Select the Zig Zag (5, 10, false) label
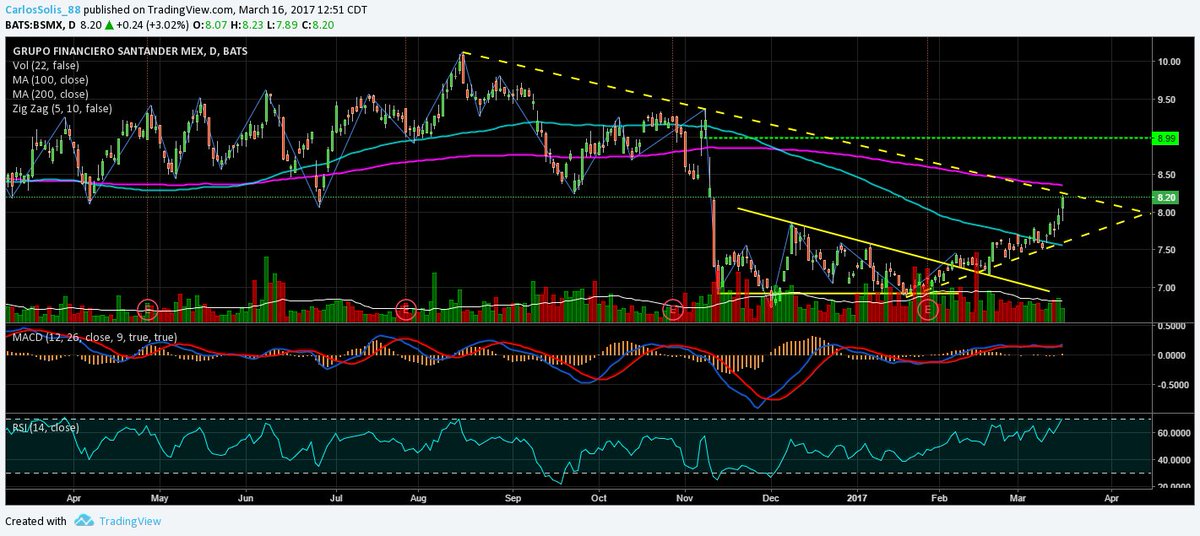This screenshot has width=1200, height=536. point(62,108)
